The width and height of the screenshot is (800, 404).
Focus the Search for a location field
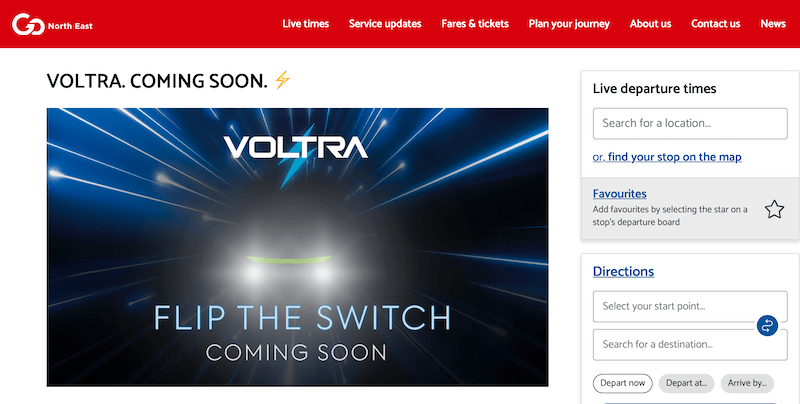click(x=690, y=123)
